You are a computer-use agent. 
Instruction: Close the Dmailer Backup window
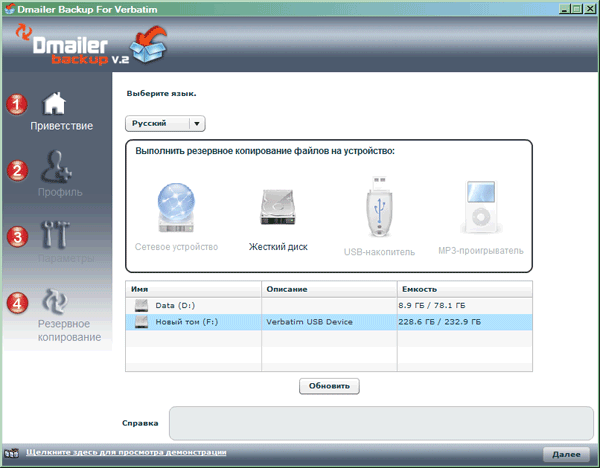[x=590, y=8]
